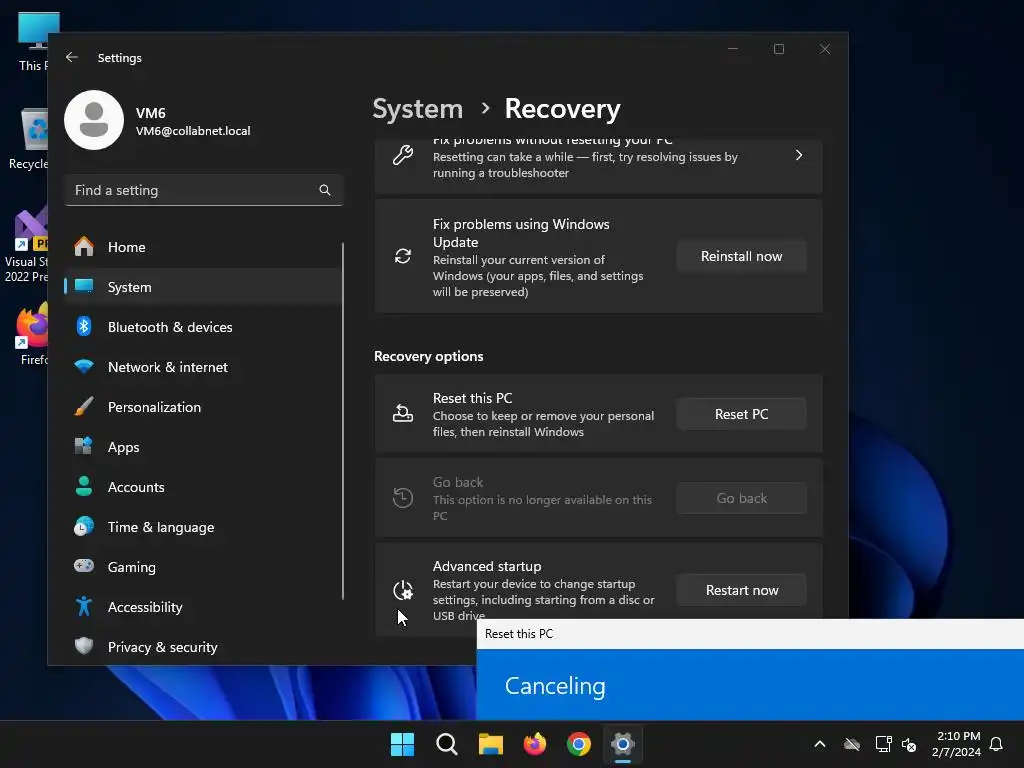Click the Restart now button

pyautogui.click(x=741, y=590)
